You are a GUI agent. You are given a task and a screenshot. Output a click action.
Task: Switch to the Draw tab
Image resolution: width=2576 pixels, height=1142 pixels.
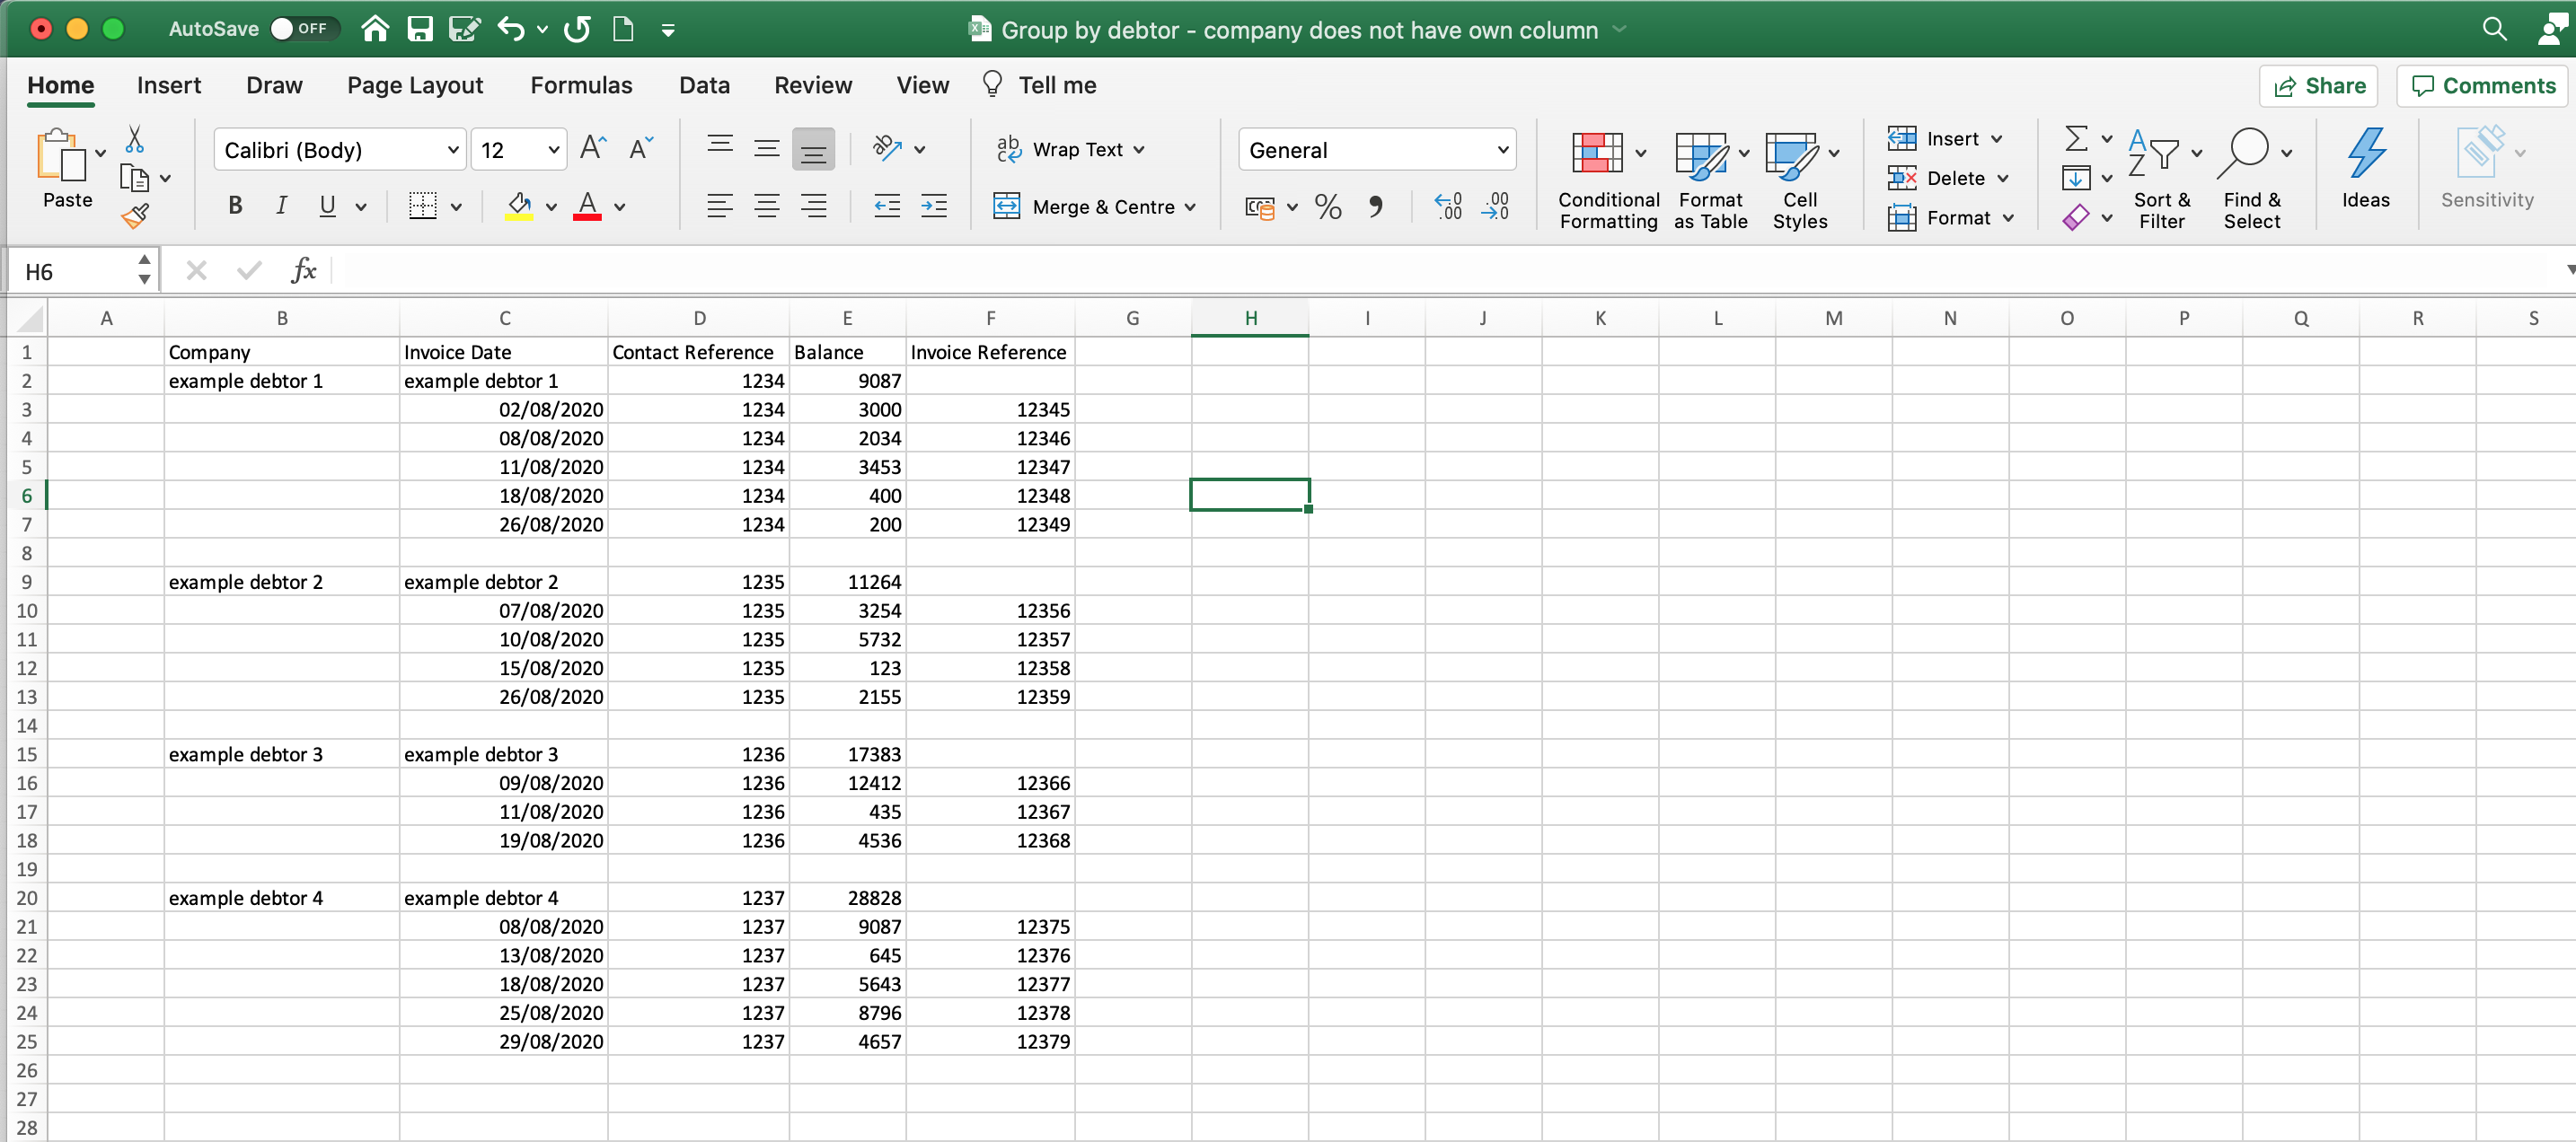[x=274, y=85]
